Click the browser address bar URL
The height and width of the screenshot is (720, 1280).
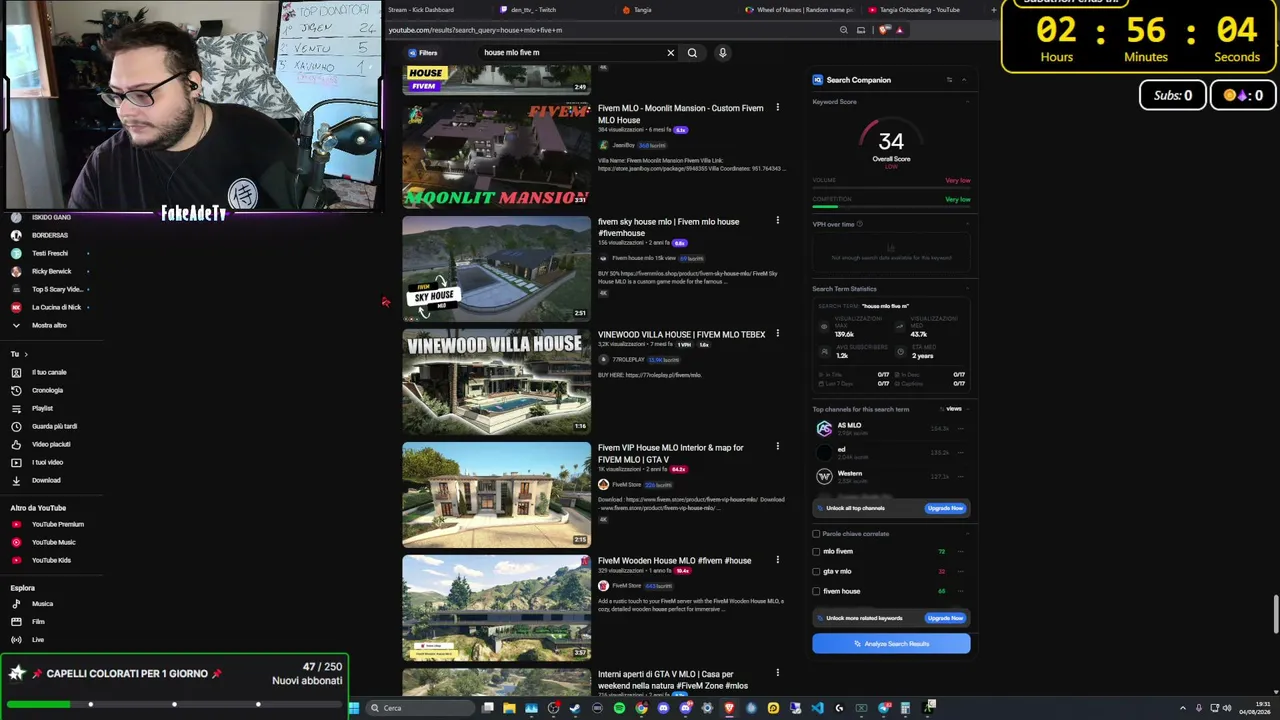point(475,30)
